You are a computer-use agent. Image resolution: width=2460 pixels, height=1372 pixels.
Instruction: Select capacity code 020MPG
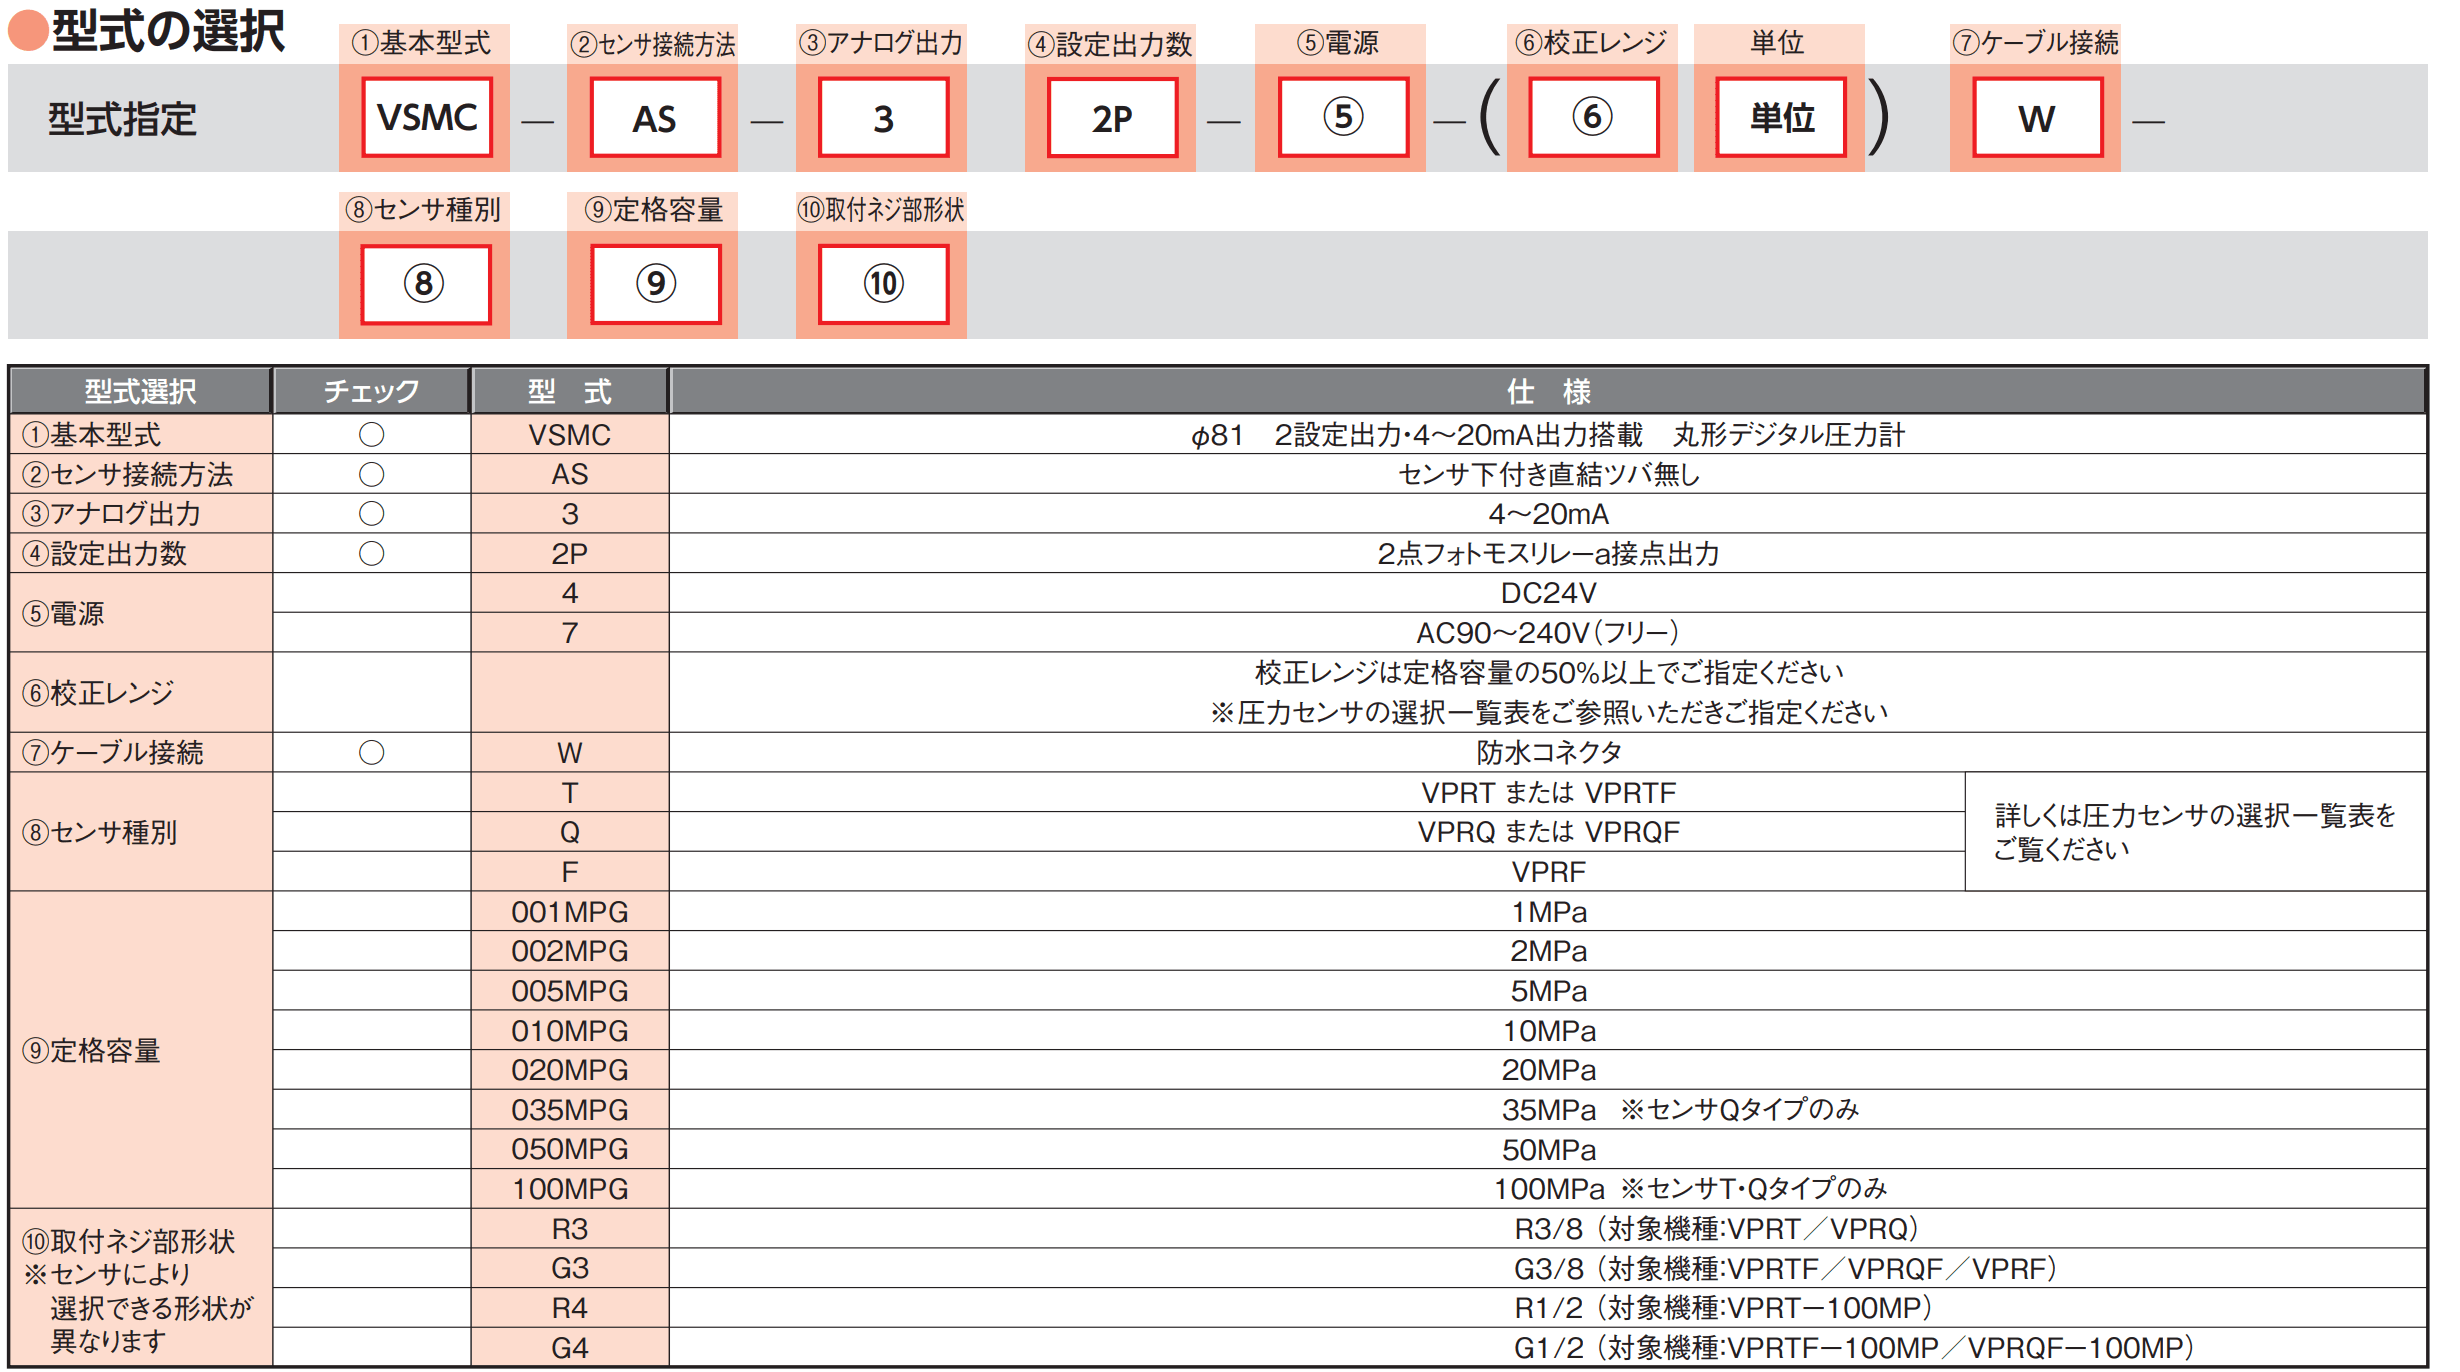[570, 1070]
